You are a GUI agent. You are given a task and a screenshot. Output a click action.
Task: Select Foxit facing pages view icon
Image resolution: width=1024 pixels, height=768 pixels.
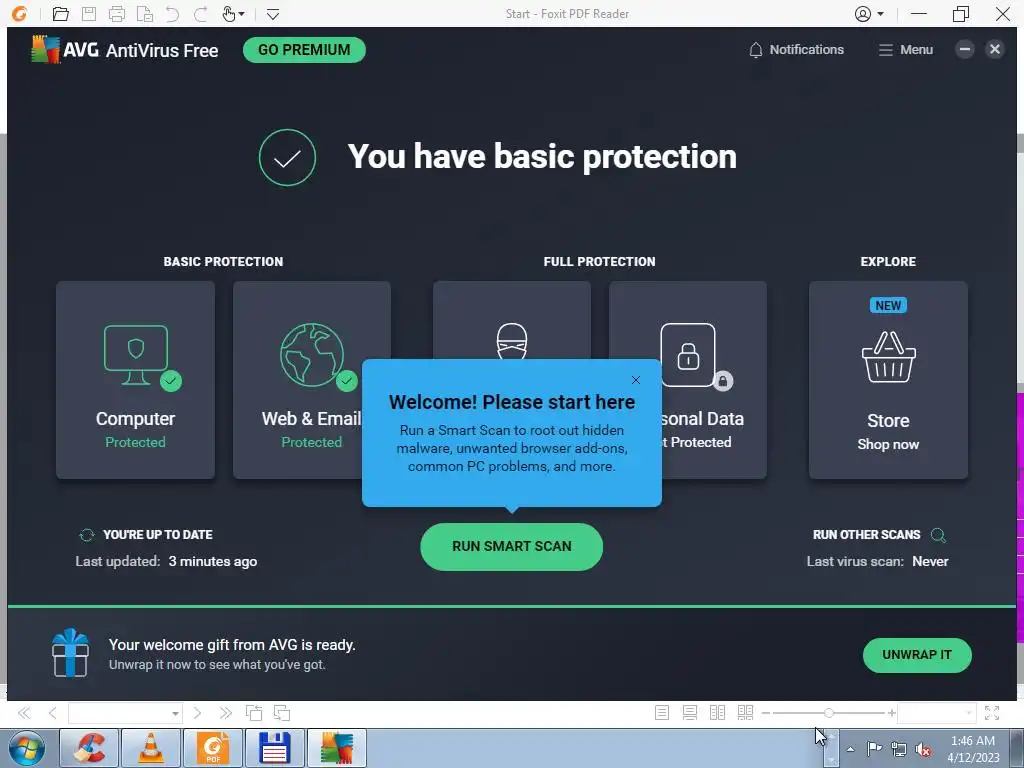point(717,713)
